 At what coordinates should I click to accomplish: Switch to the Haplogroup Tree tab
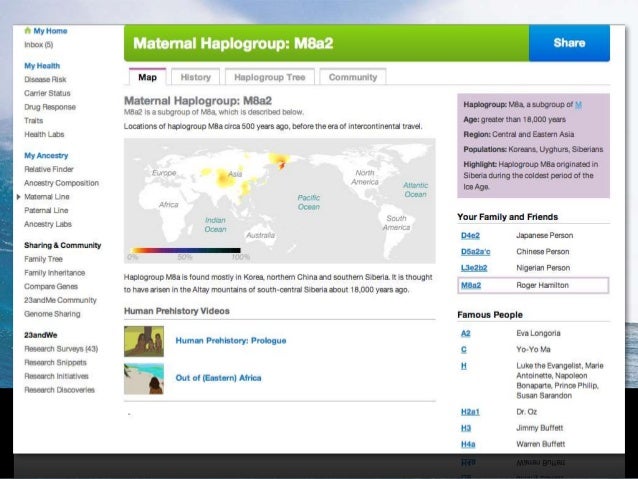pyautogui.click(x=269, y=77)
